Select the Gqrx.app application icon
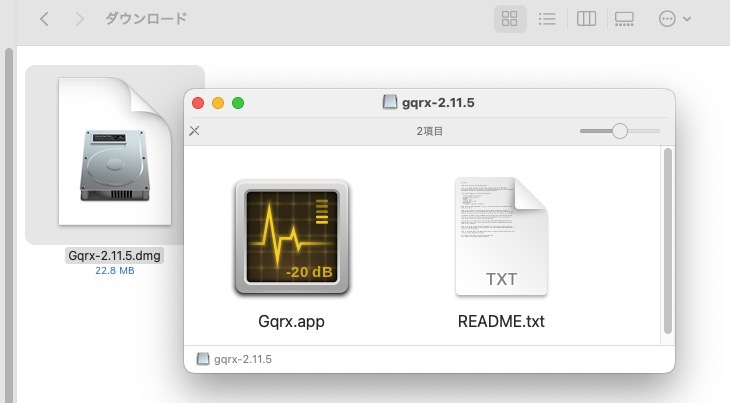 (292, 237)
